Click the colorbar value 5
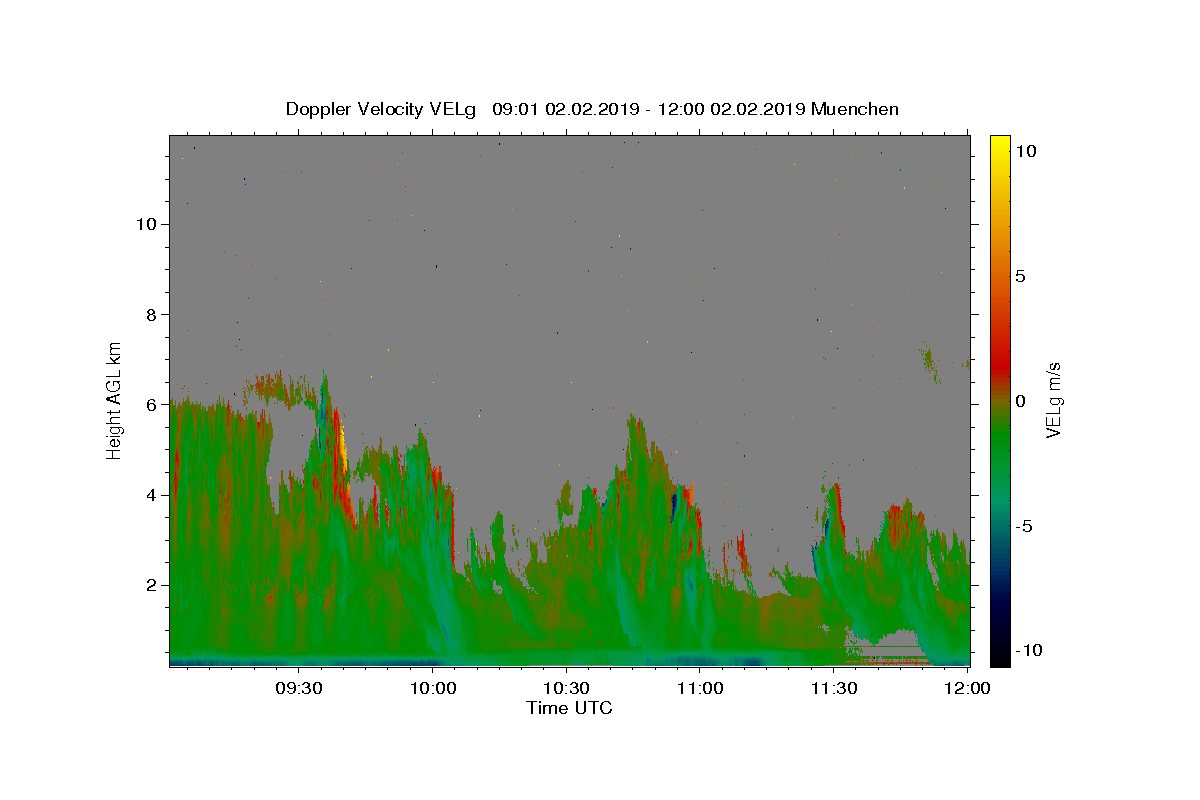 (1020, 276)
